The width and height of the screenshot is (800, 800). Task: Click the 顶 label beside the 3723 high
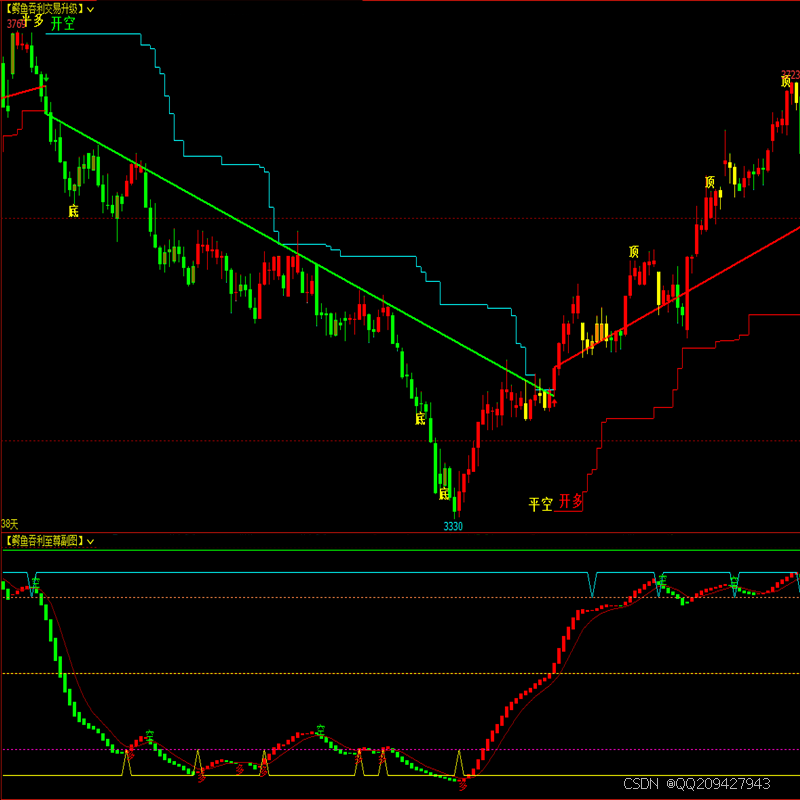point(786,81)
